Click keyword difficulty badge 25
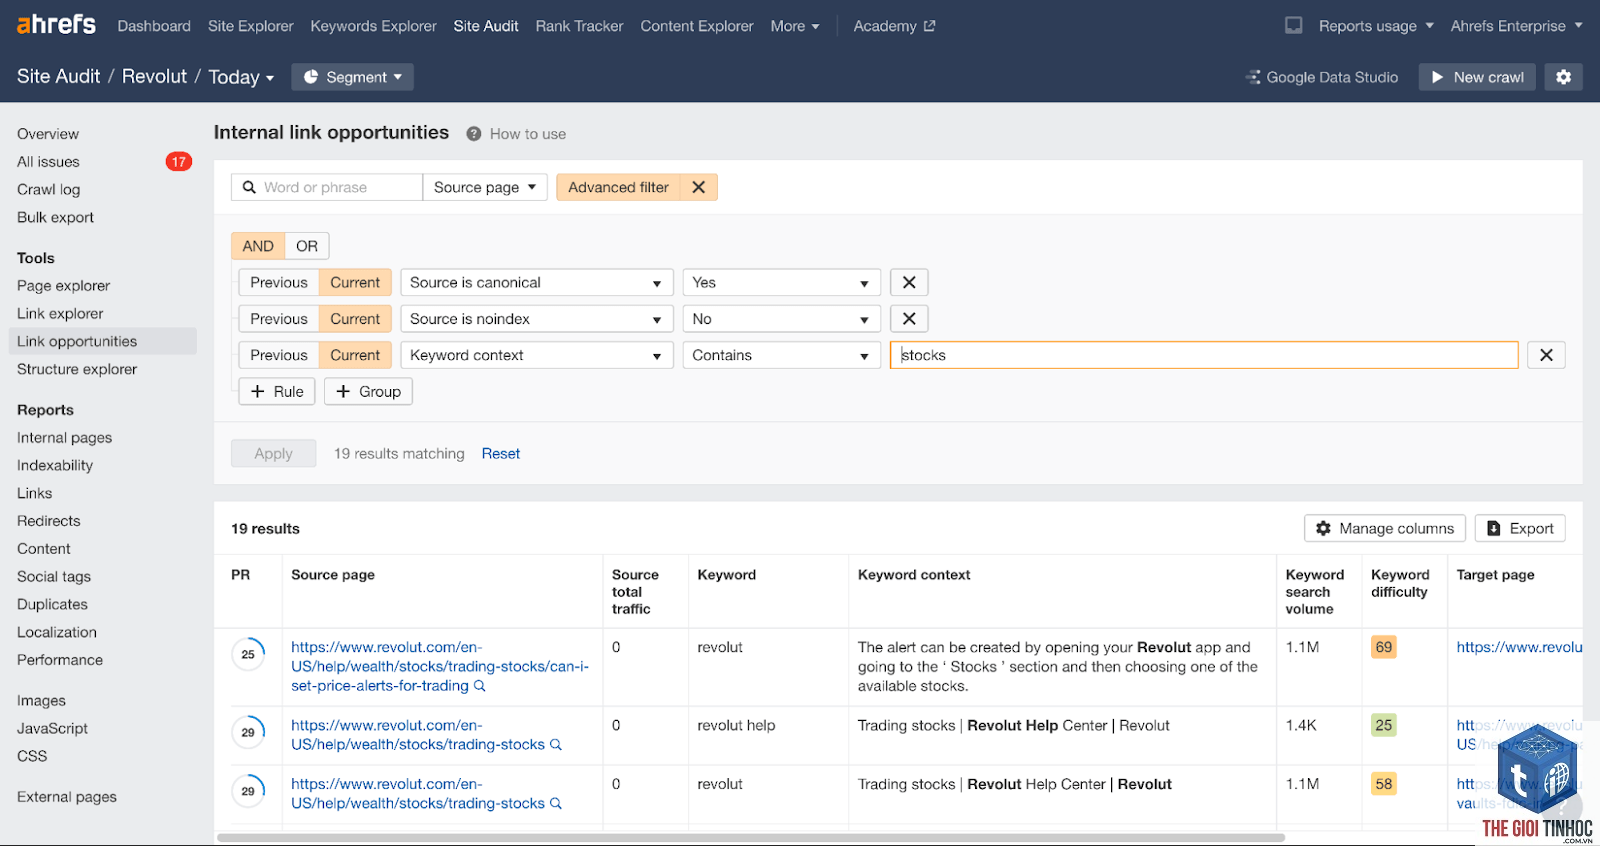1600x846 pixels. tap(1384, 725)
